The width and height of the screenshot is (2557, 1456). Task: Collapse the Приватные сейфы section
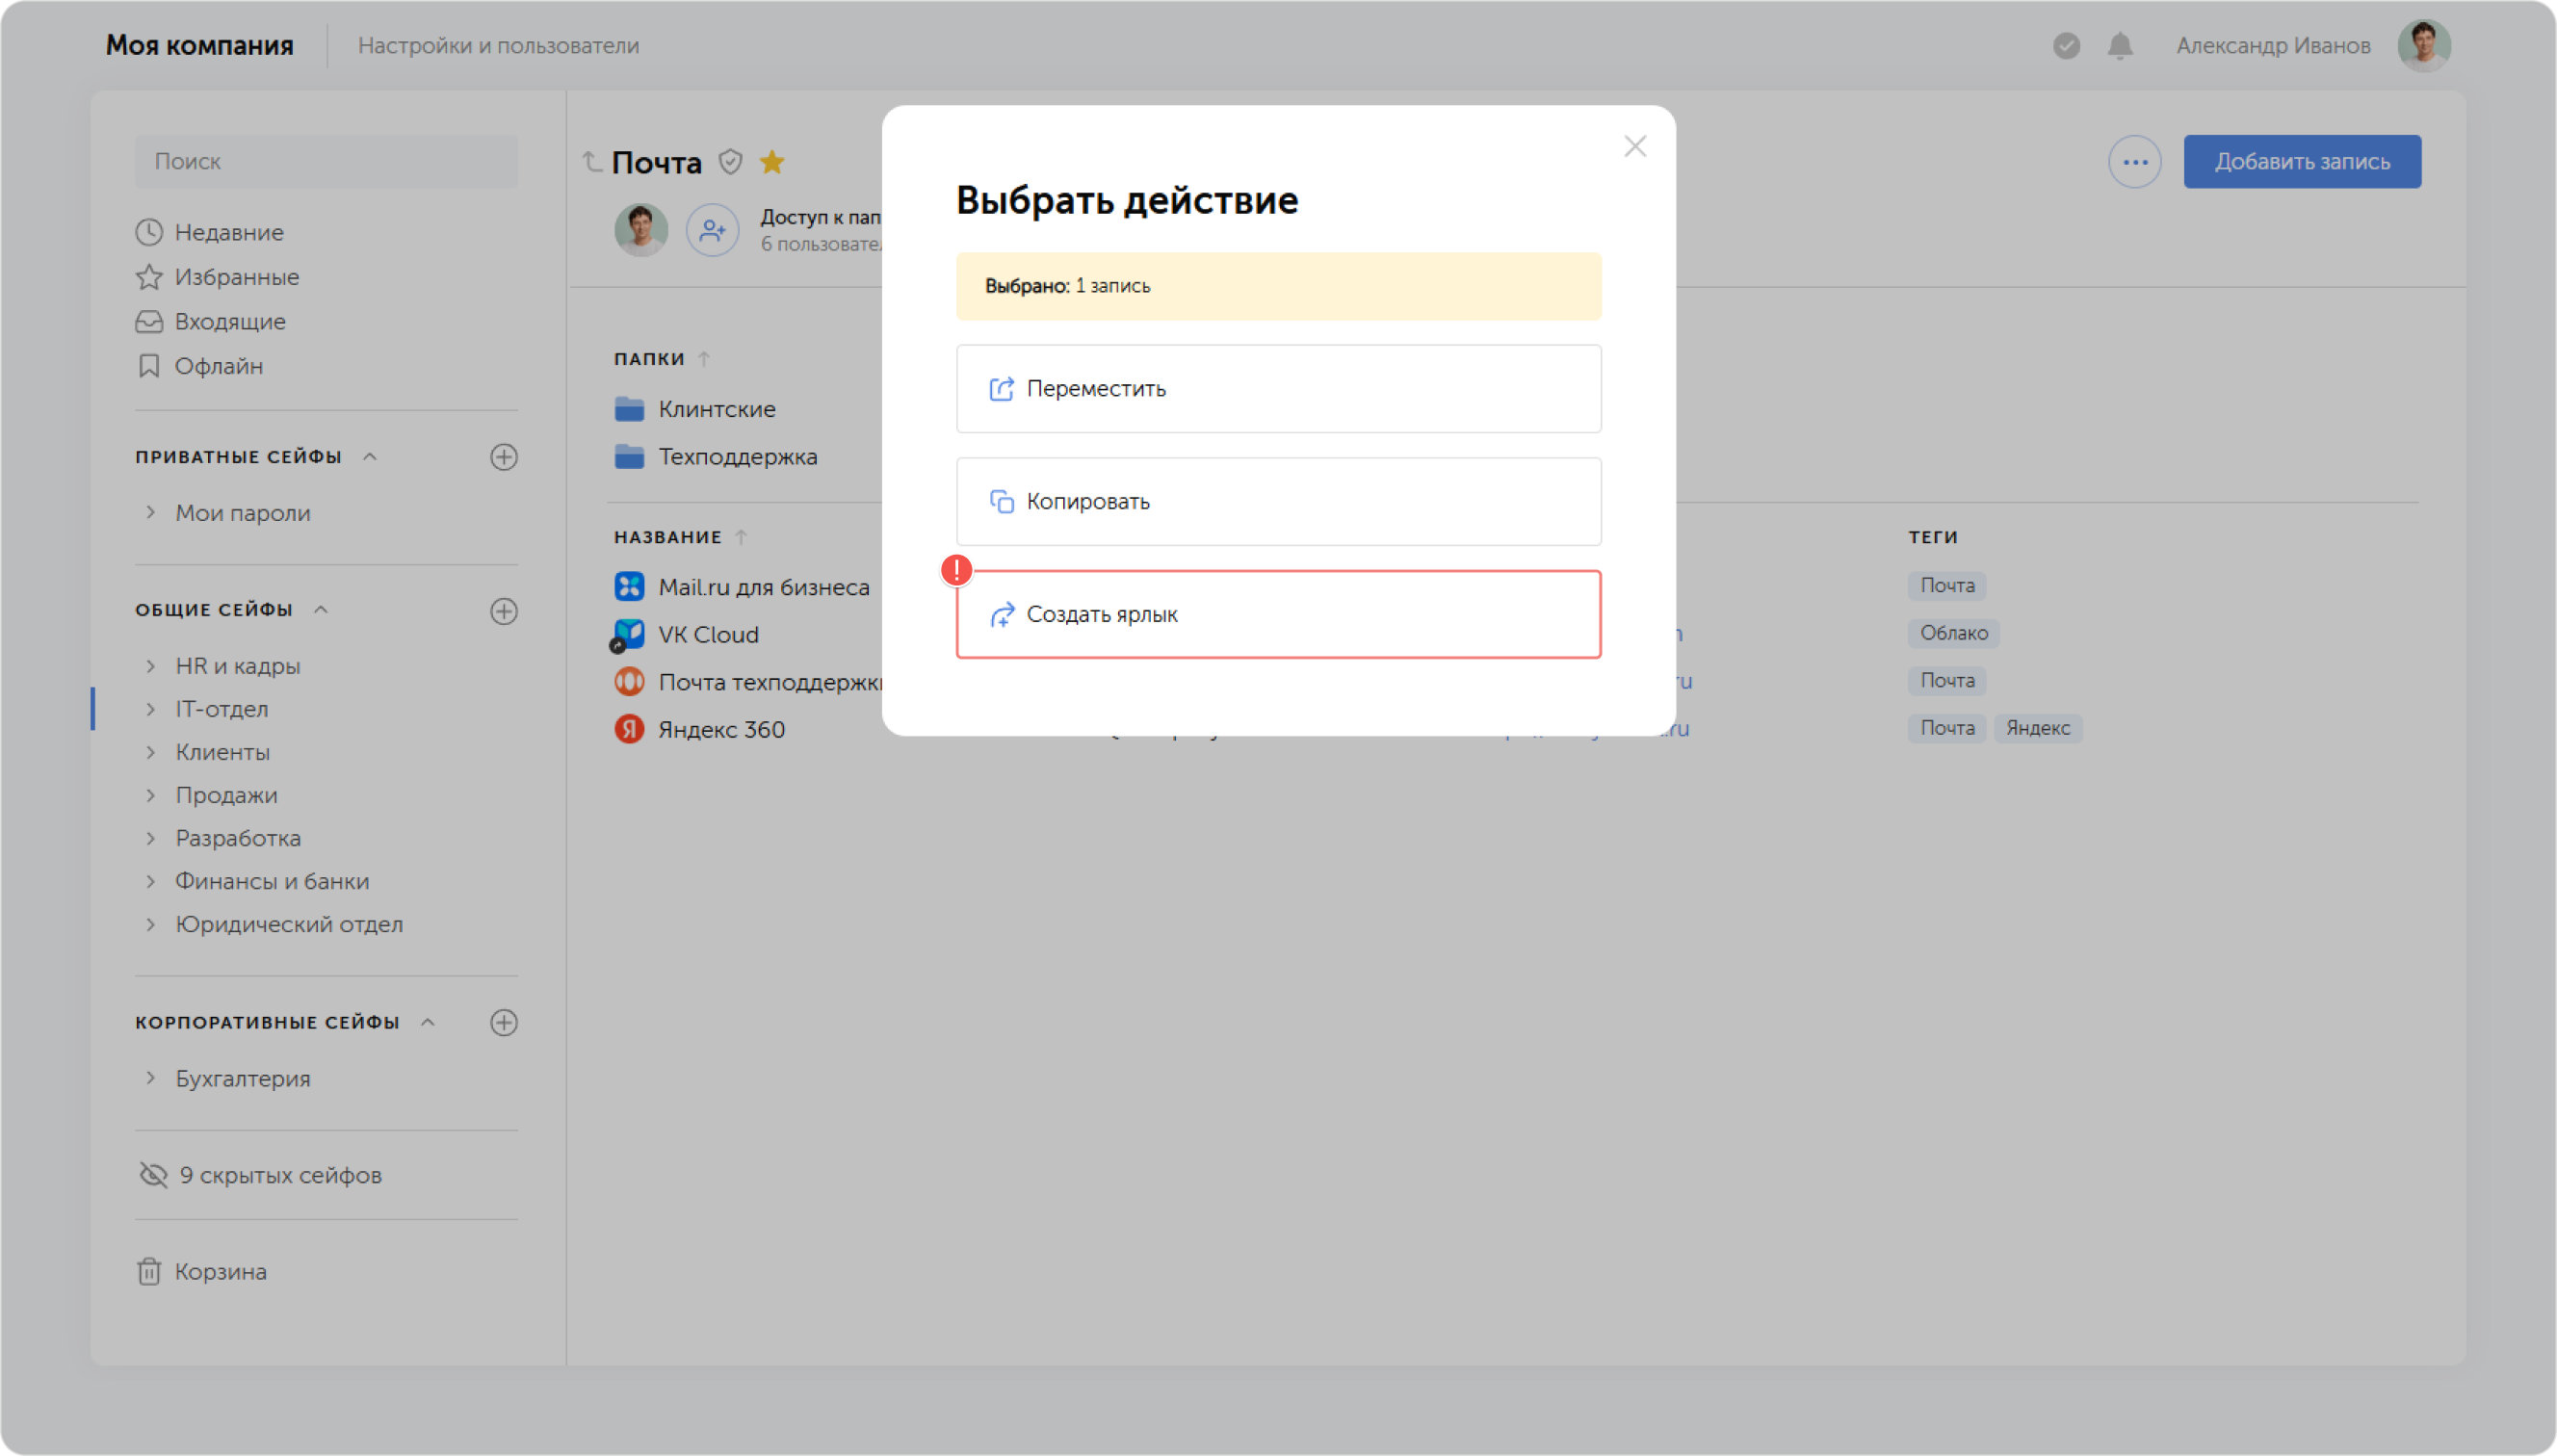[370, 457]
